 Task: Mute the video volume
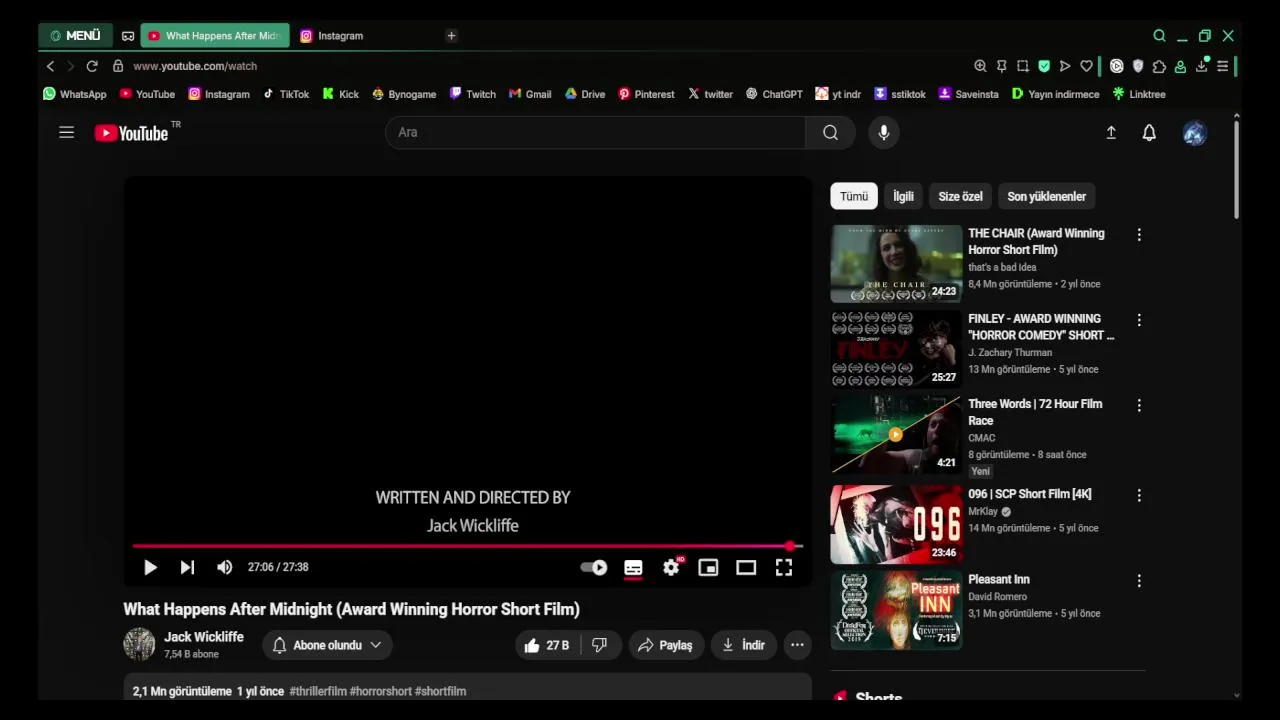tap(225, 567)
